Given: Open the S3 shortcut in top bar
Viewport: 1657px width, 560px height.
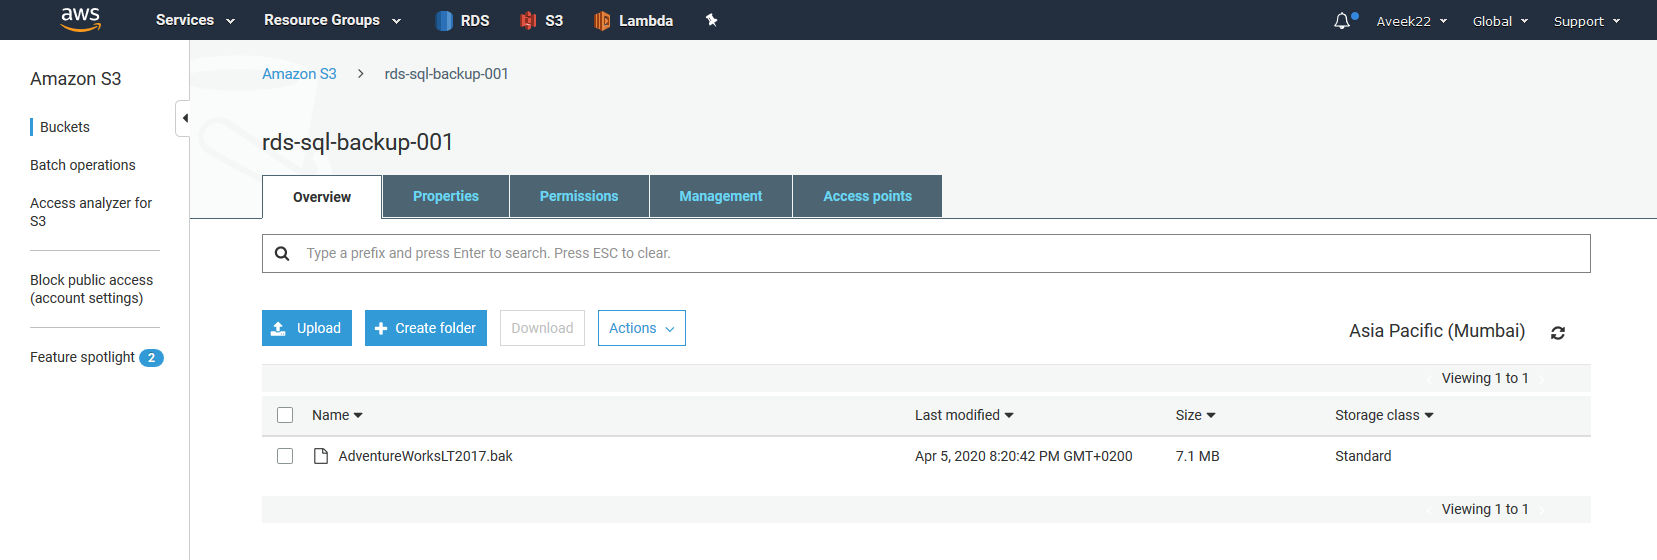Looking at the screenshot, I should point(541,20).
